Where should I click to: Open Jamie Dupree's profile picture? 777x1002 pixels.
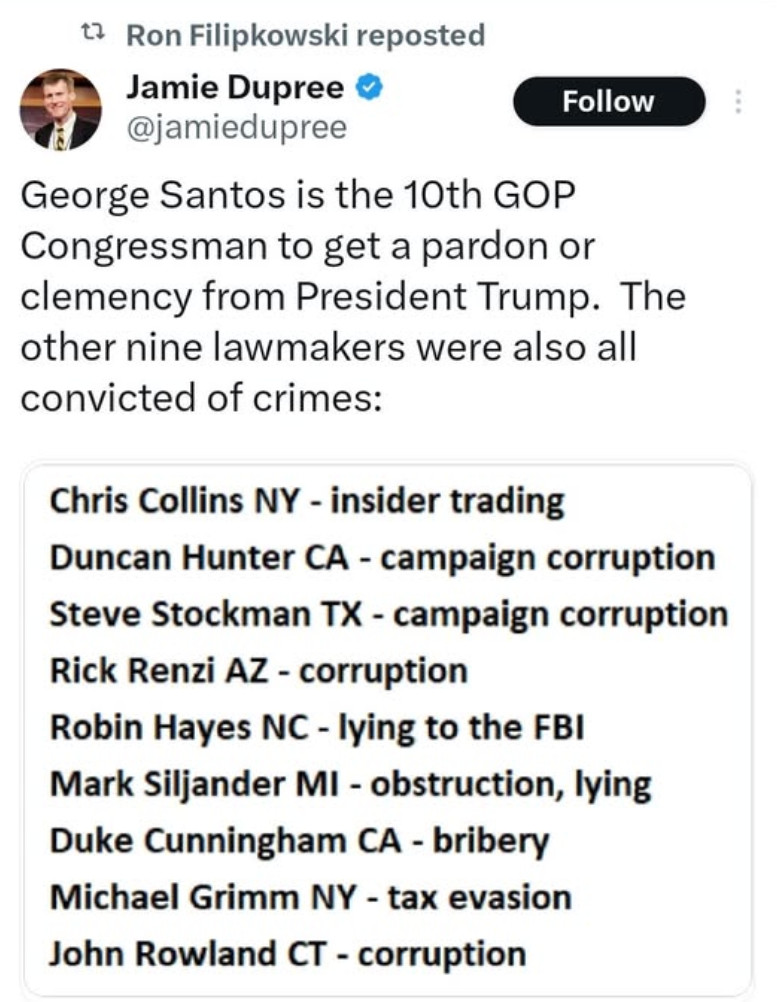(x=60, y=109)
